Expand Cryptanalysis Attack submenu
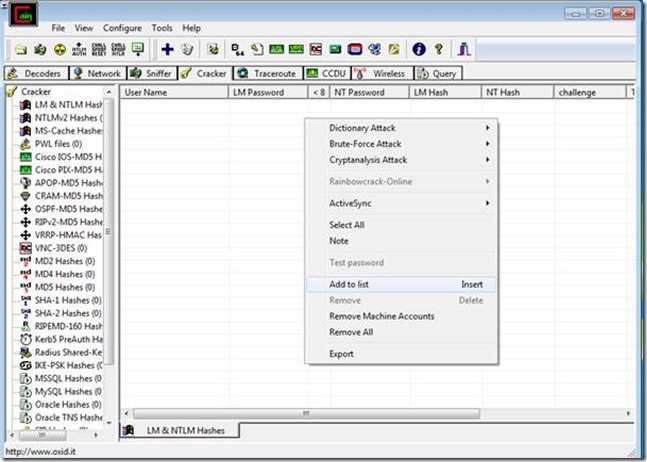The height and width of the screenshot is (462, 647). (401, 160)
